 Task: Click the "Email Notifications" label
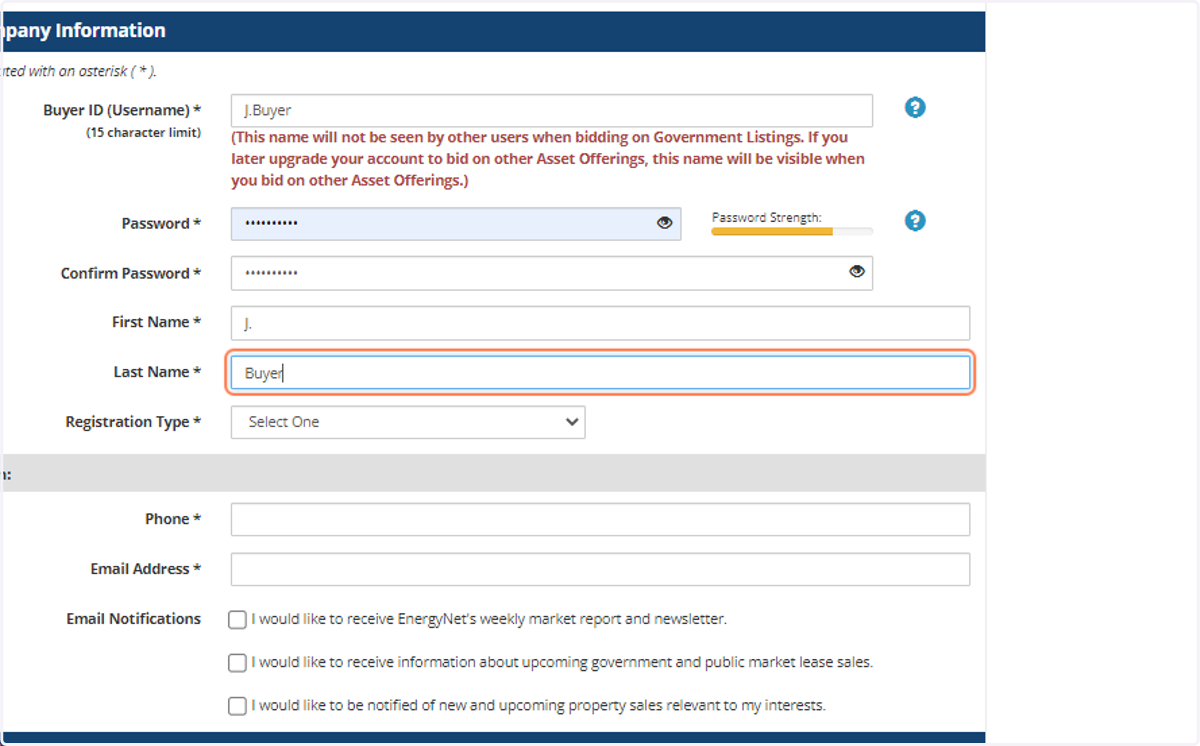coord(134,619)
